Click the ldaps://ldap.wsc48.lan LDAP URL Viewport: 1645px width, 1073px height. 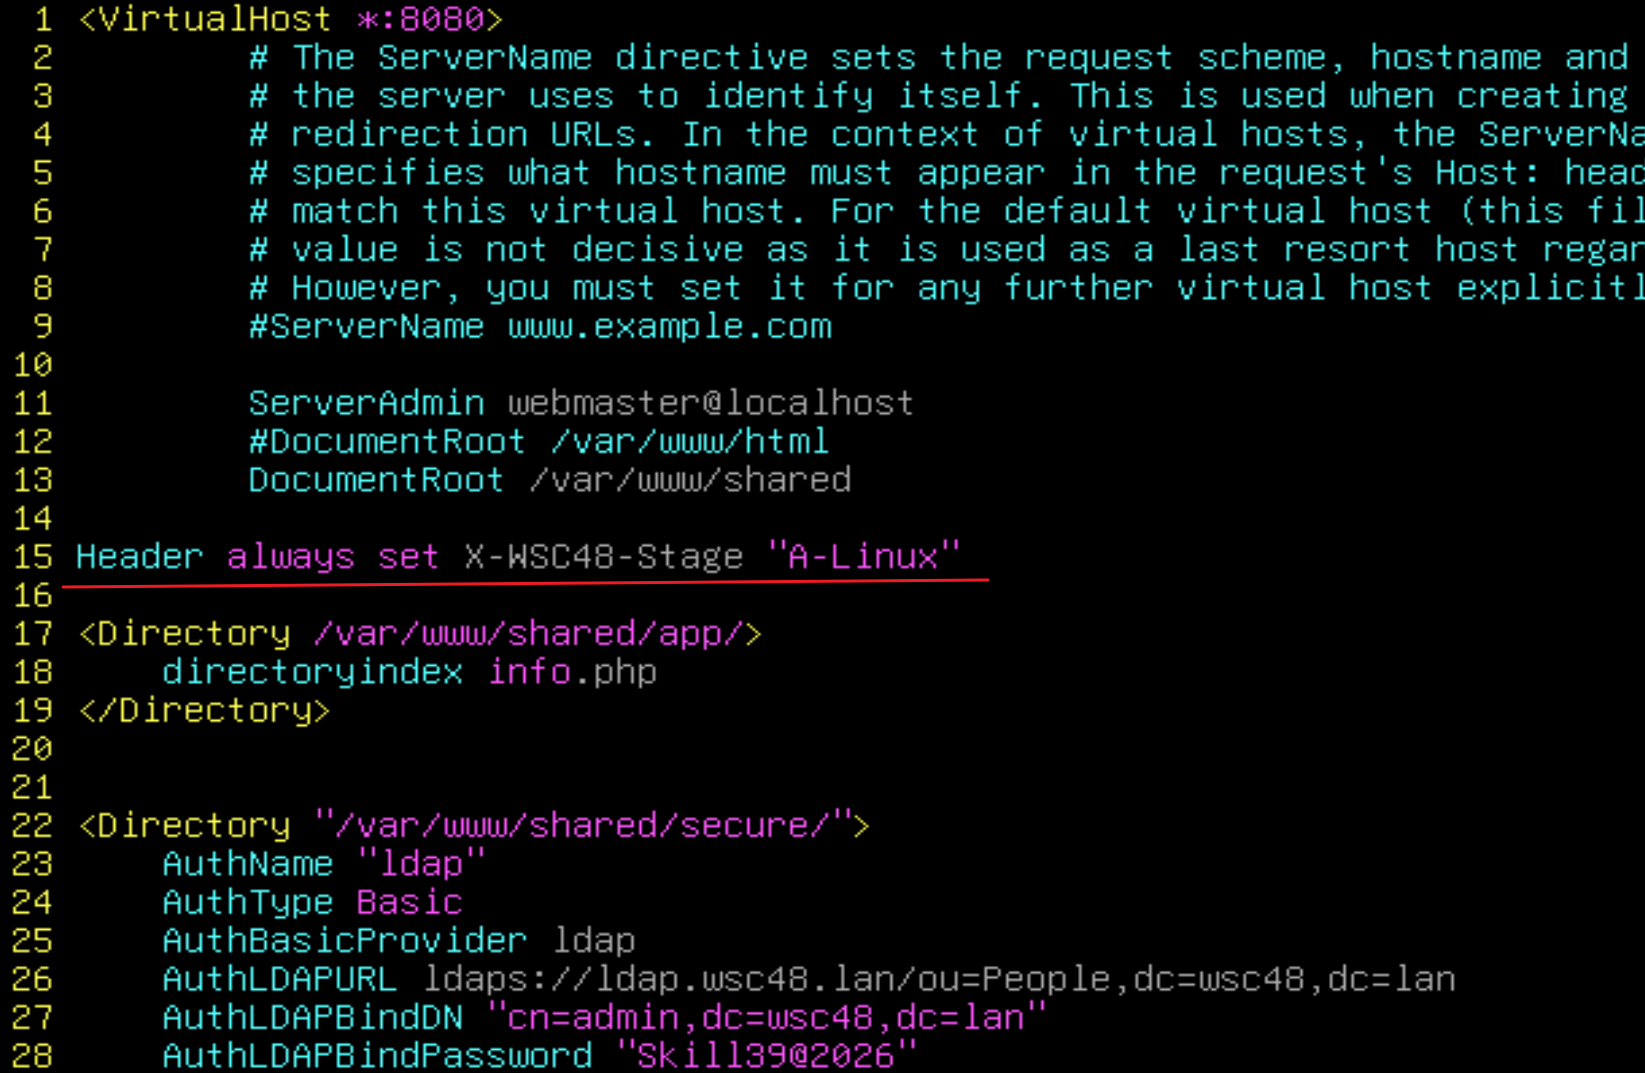[939, 979]
